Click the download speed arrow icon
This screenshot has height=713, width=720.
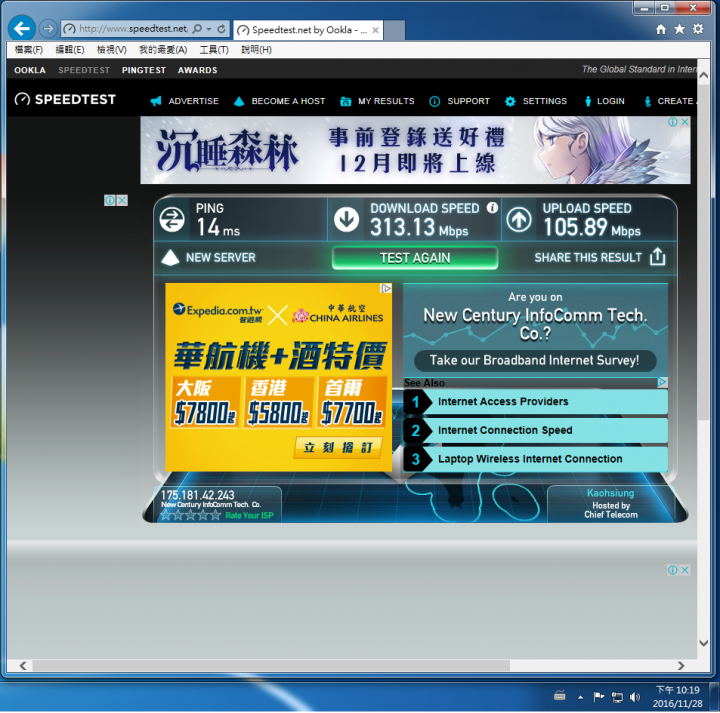346,219
